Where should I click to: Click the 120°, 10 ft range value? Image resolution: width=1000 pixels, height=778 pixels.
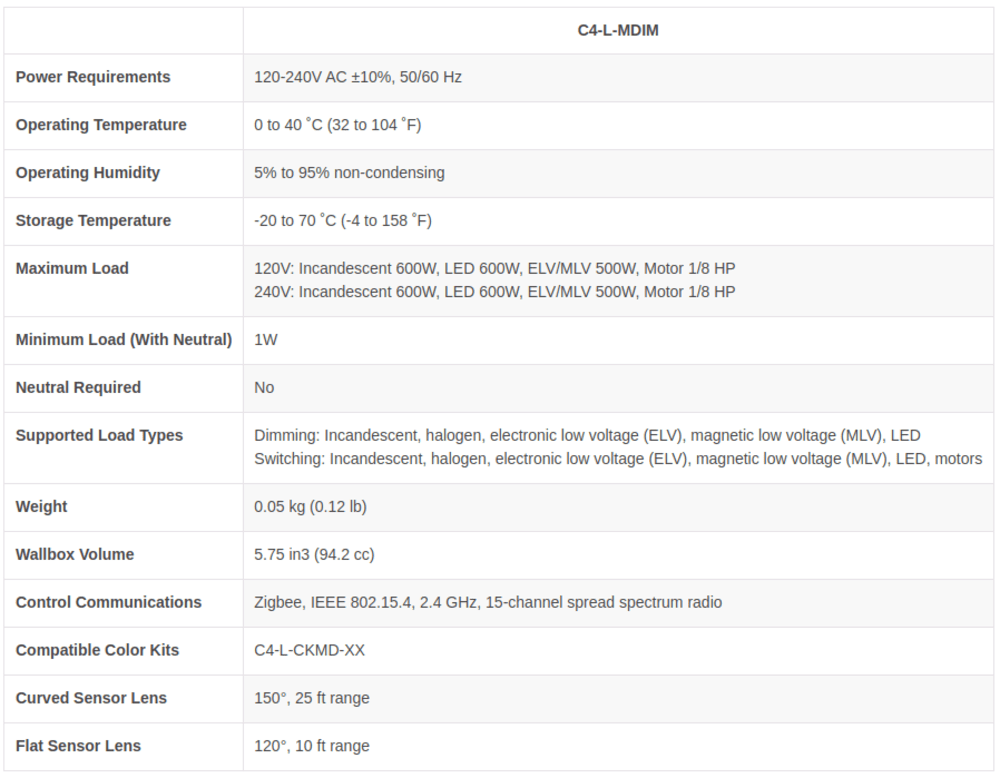(x=312, y=746)
